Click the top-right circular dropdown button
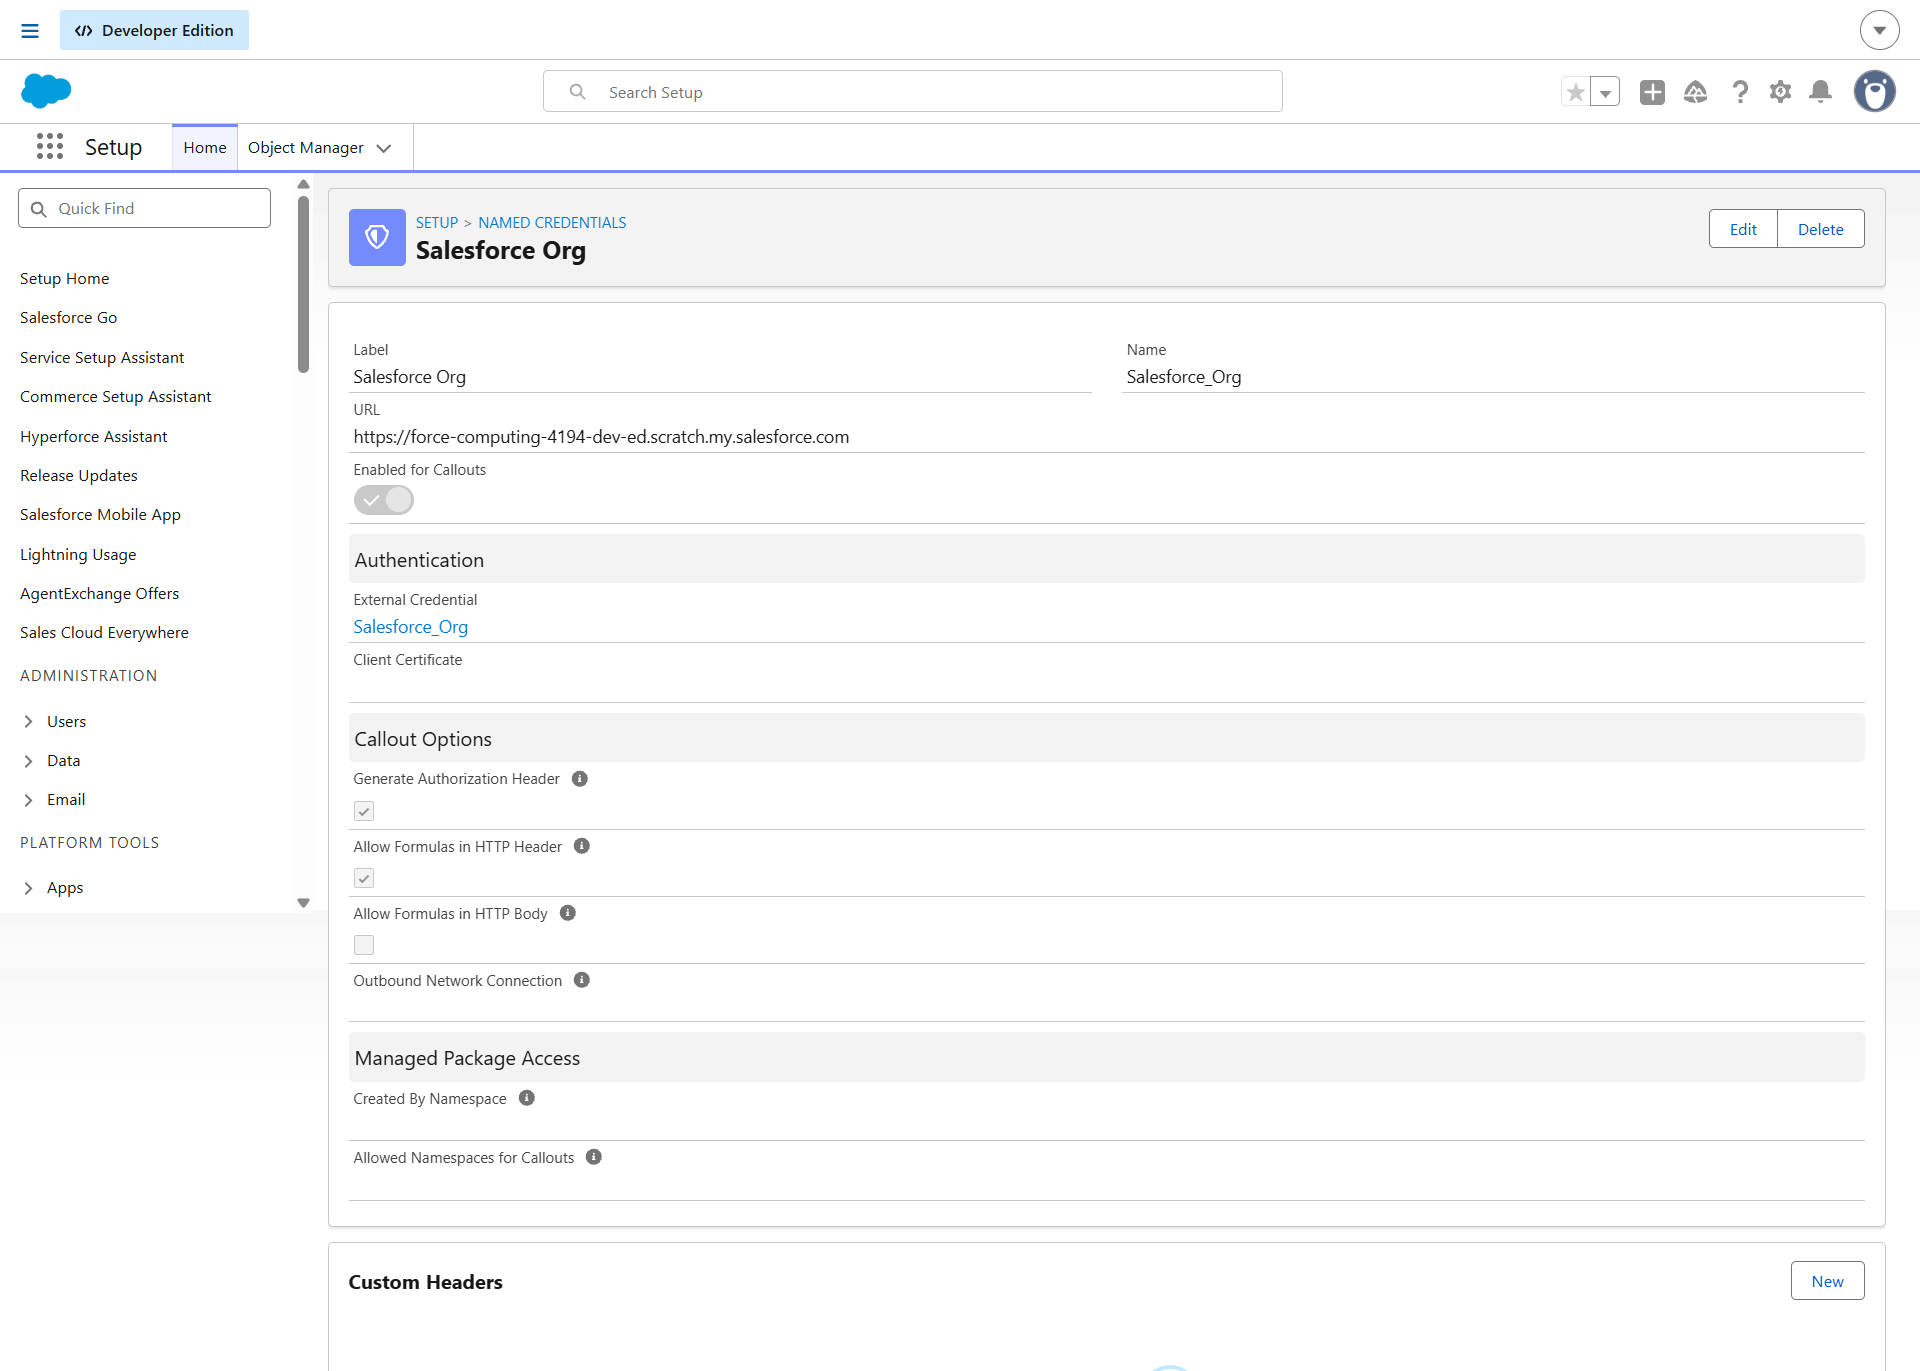This screenshot has height=1371, width=1920. point(1880,30)
